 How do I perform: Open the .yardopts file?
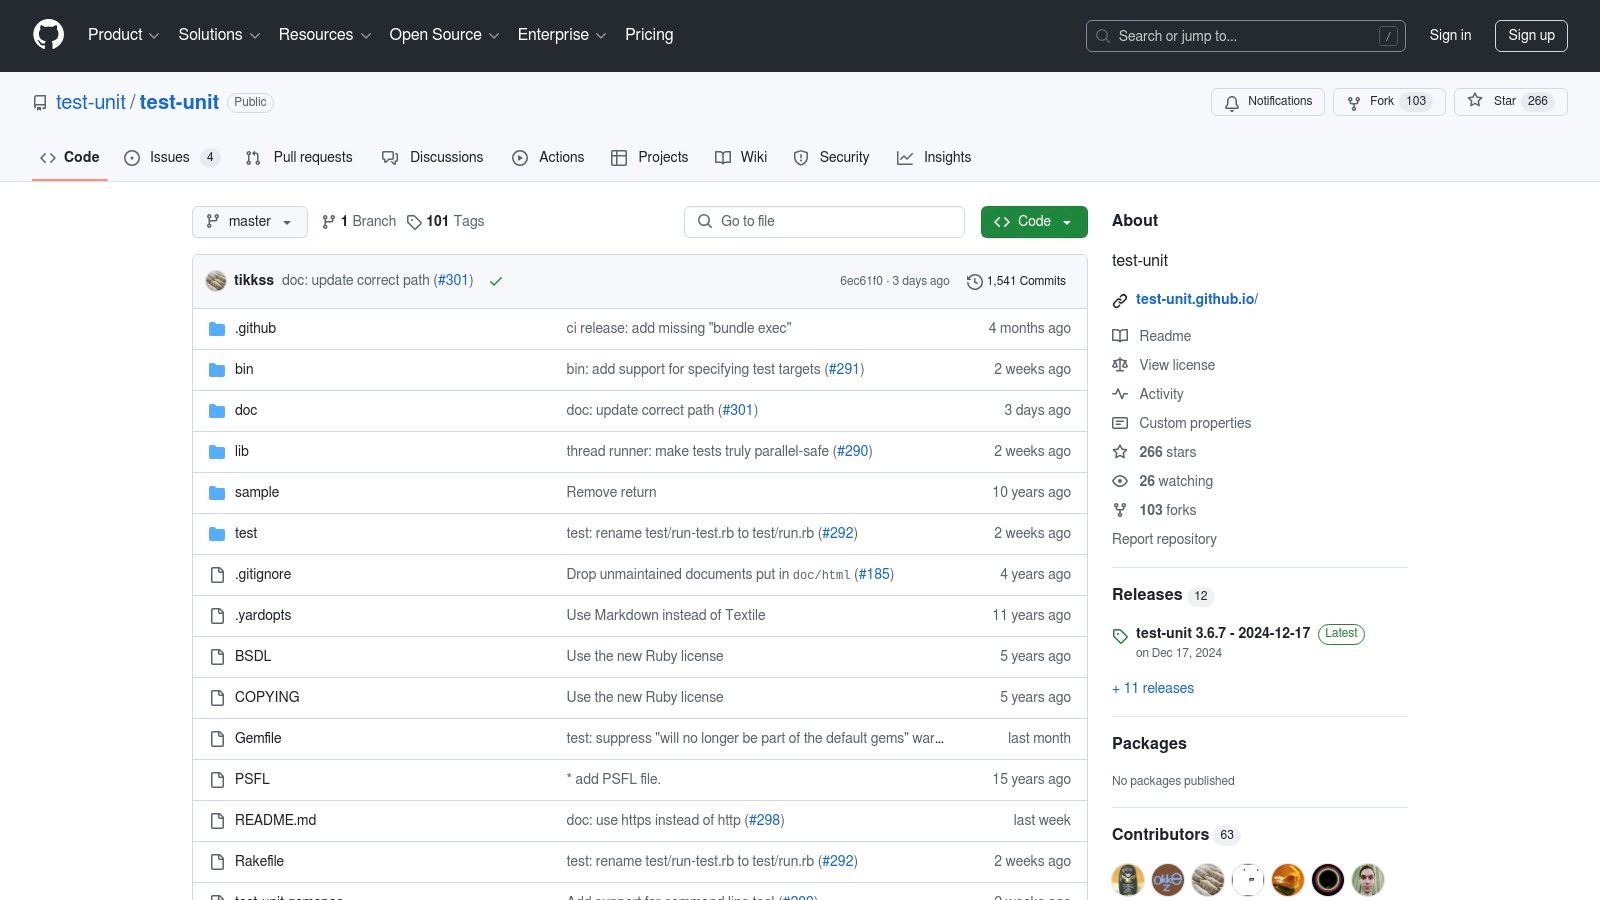263,616
